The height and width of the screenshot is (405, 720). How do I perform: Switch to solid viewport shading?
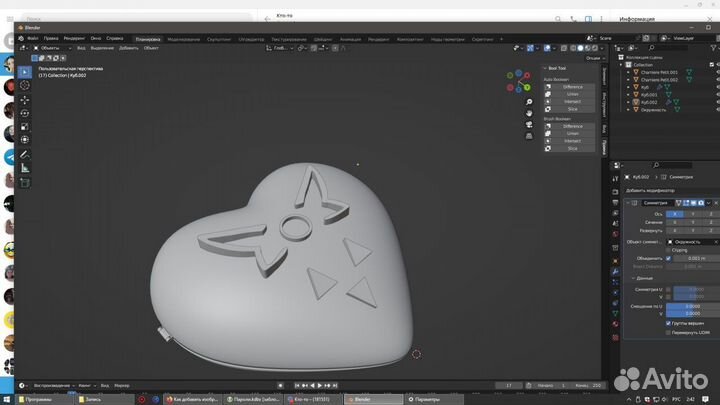(580, 48)
